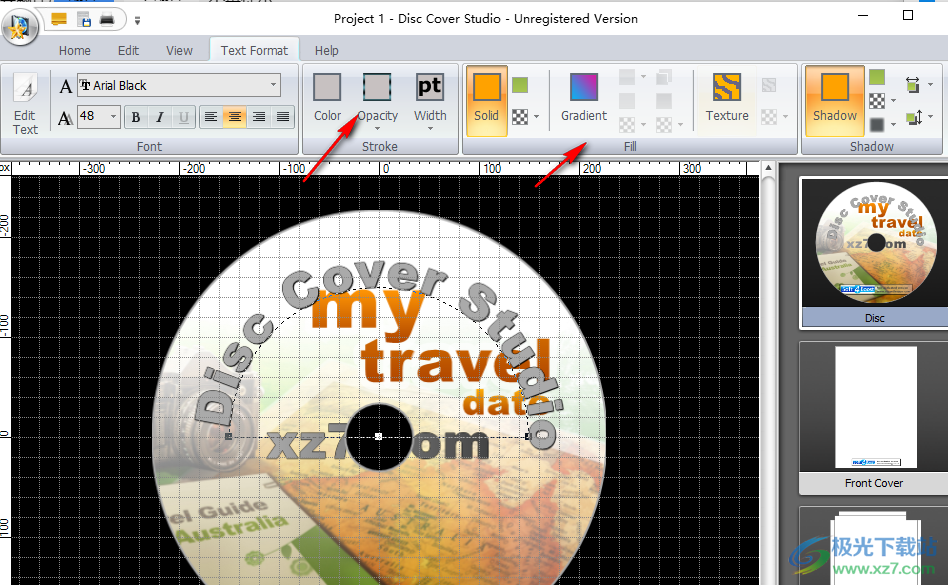
Task: Click the Edit Text button
Action: pos(25,103)
